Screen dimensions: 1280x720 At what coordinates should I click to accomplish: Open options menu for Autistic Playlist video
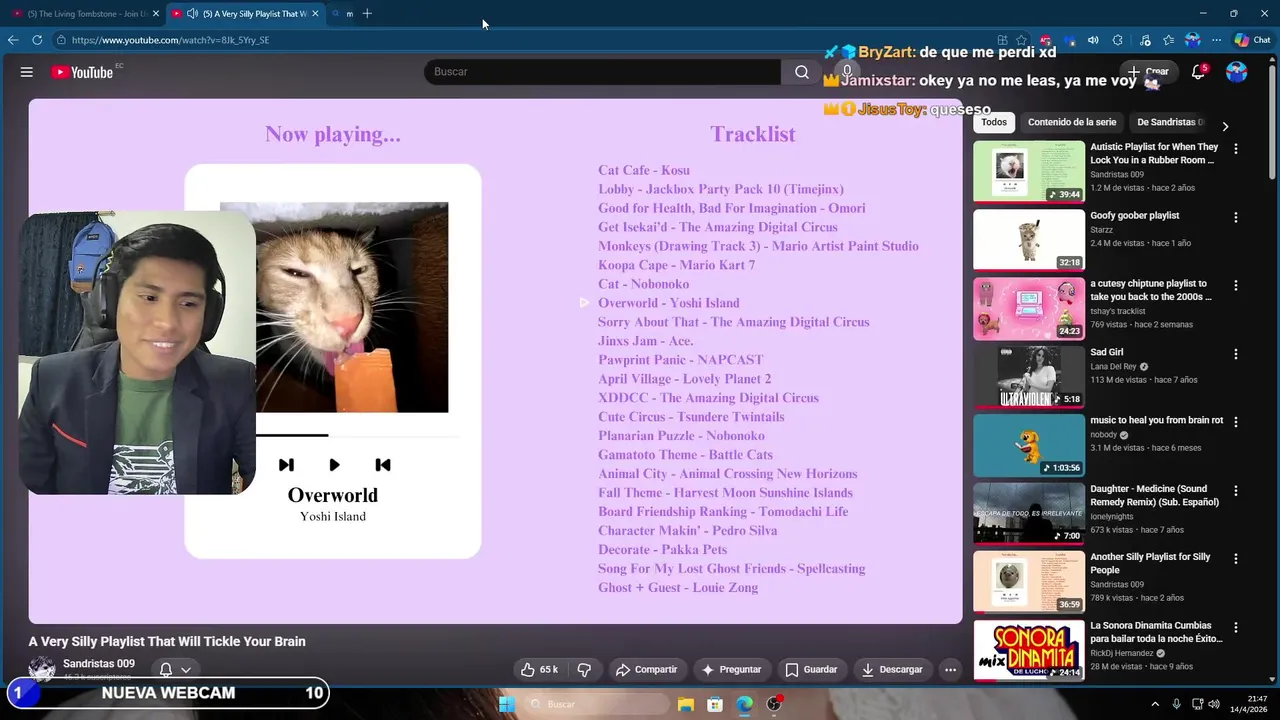click(x=1236, y=148)
